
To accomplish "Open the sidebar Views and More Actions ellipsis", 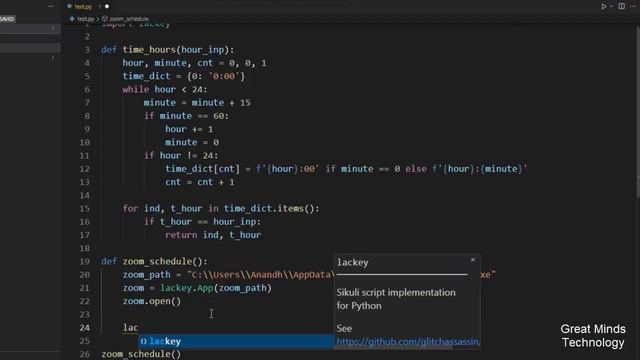I will (x=51, y=6).
